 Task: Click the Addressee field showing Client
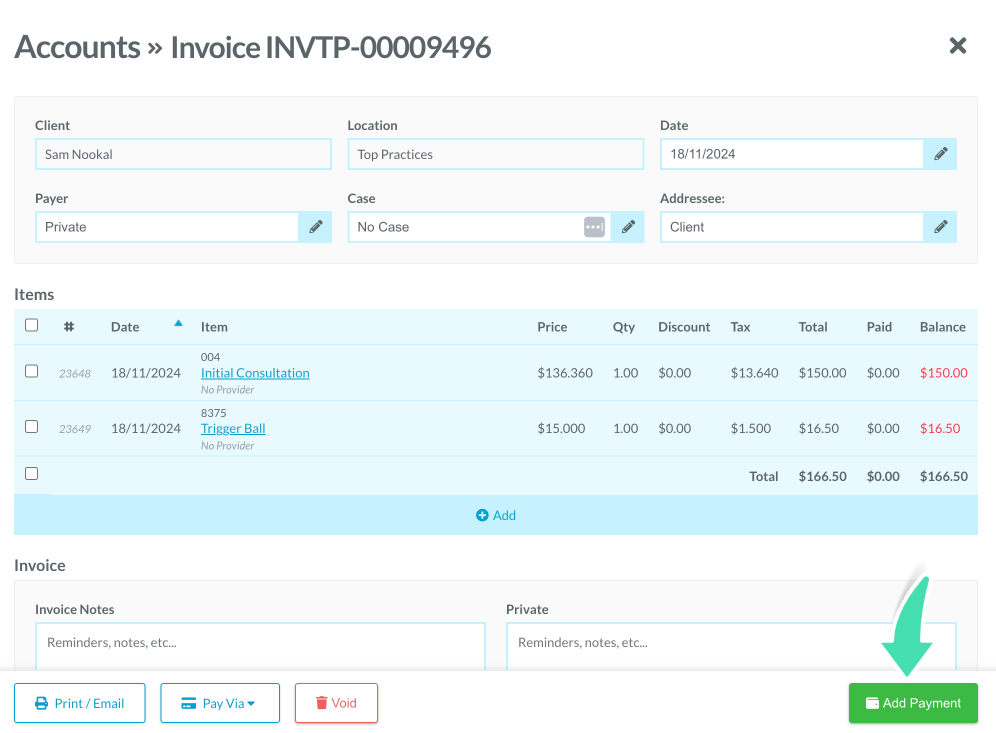[x=791, y=227]
